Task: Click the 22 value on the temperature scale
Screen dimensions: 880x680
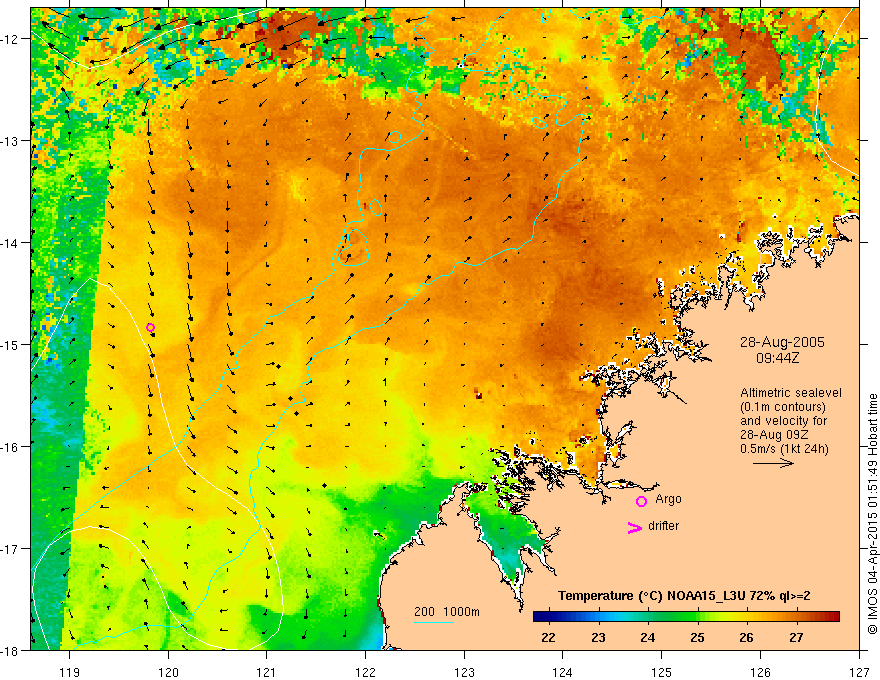Action: pos(548,637)
